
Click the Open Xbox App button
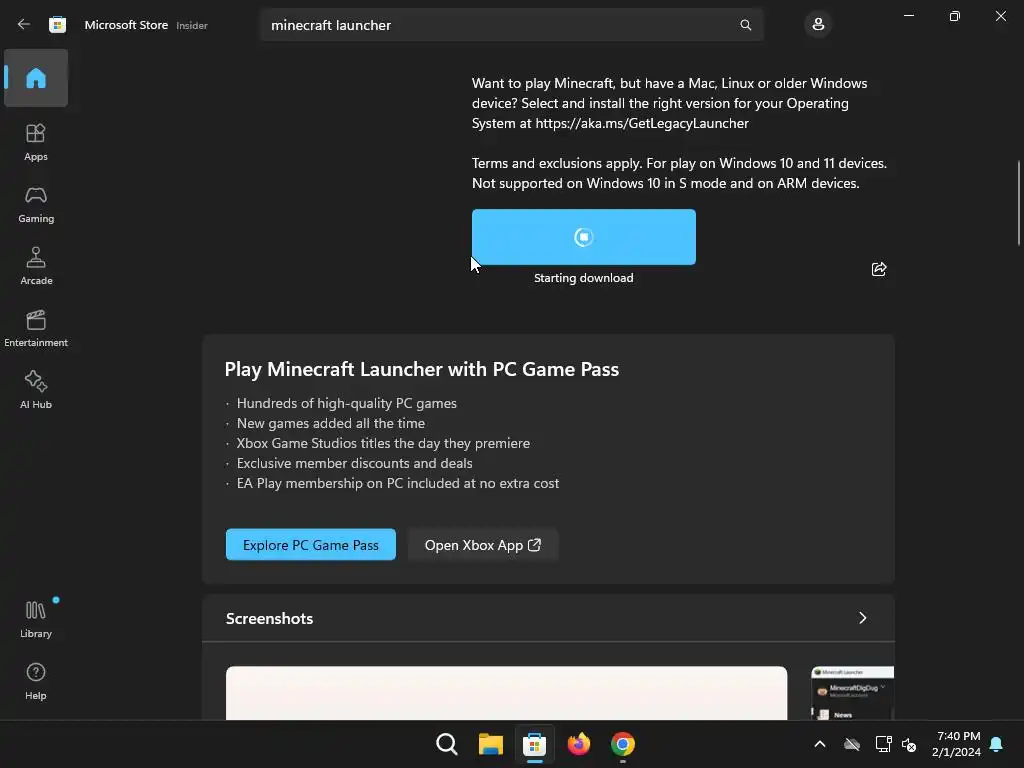click(x=483, y=545)
